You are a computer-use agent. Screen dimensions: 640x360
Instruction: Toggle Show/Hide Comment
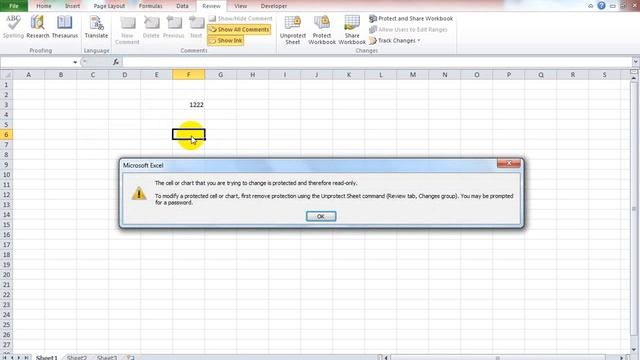coord(240,18)
